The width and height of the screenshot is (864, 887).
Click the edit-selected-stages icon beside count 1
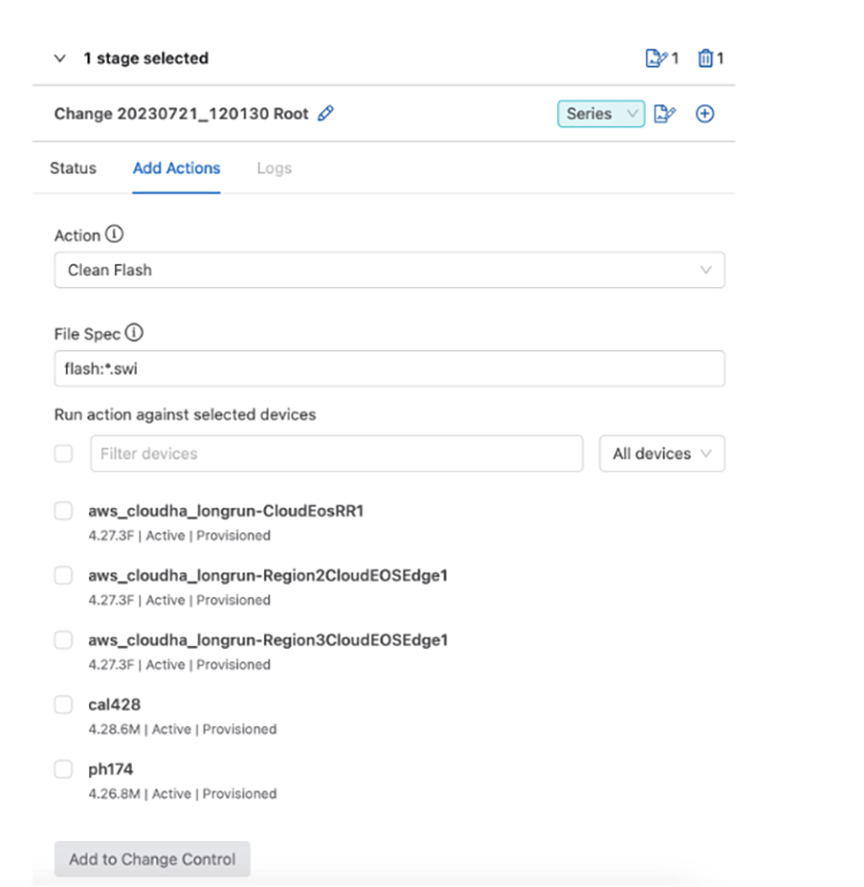coord(656,58)
